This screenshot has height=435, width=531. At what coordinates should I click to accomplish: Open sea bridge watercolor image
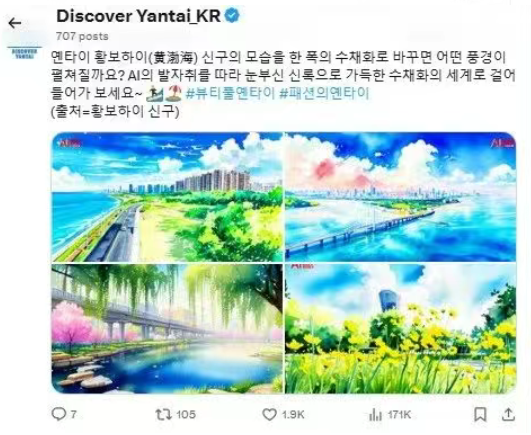[x=401, y=197]
